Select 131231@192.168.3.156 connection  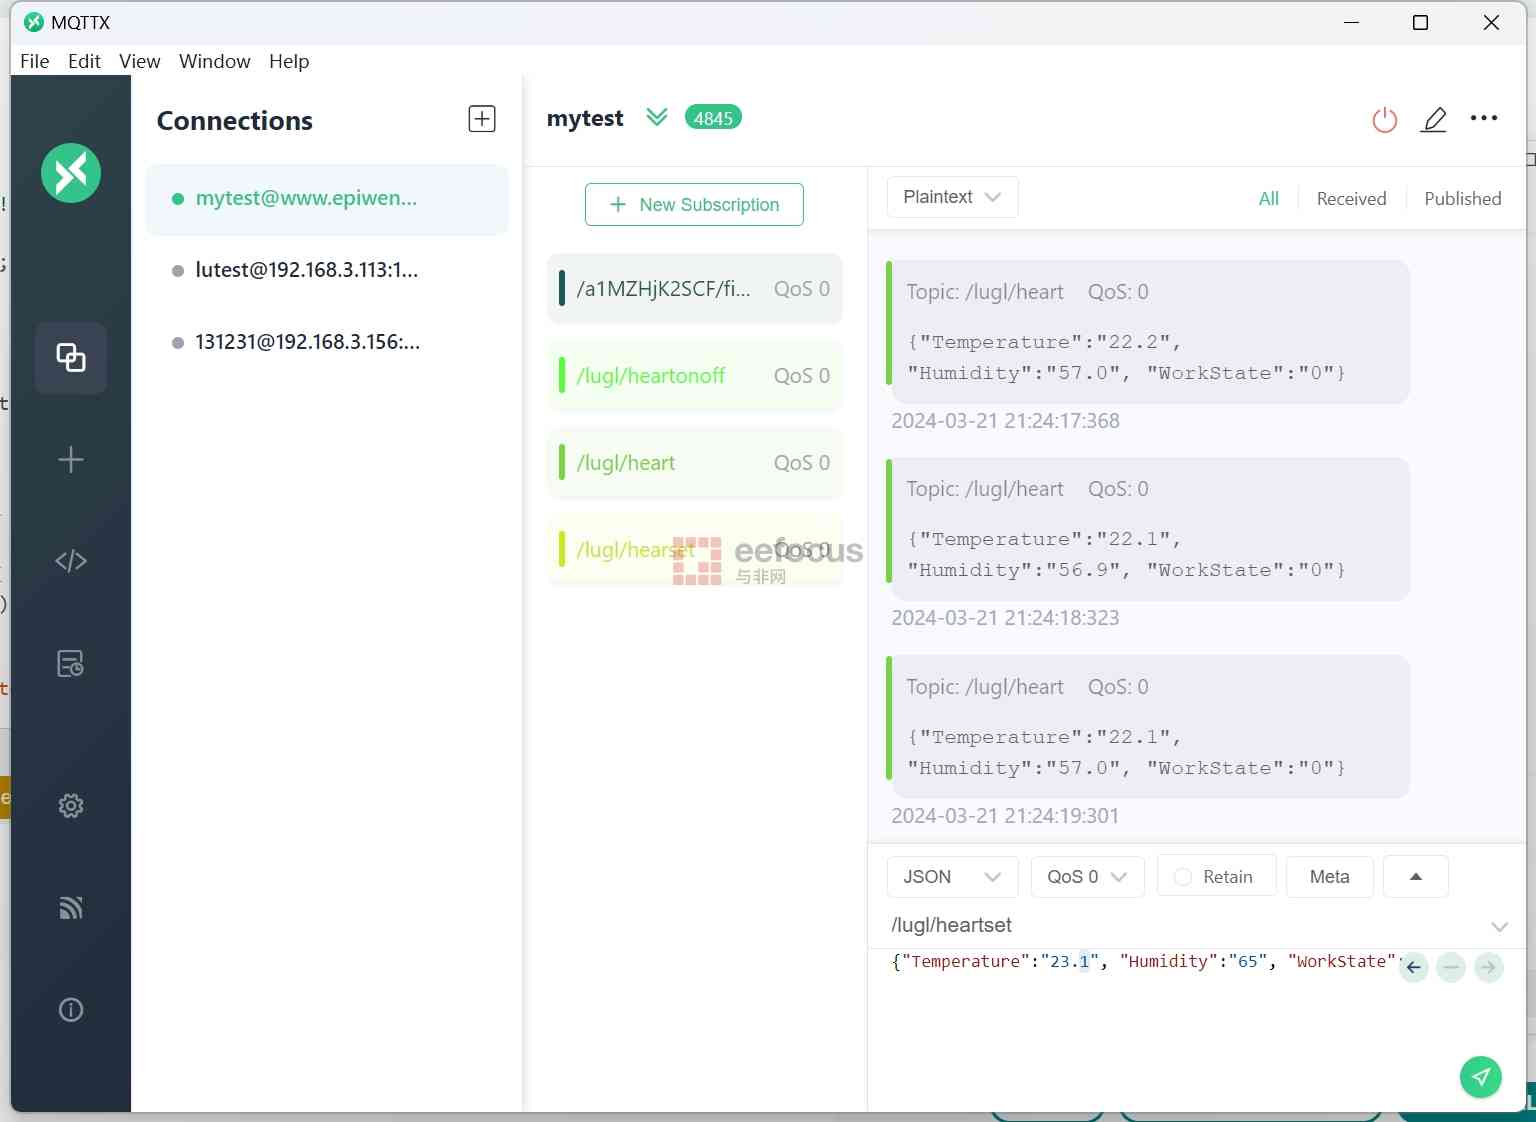[327, 342]
